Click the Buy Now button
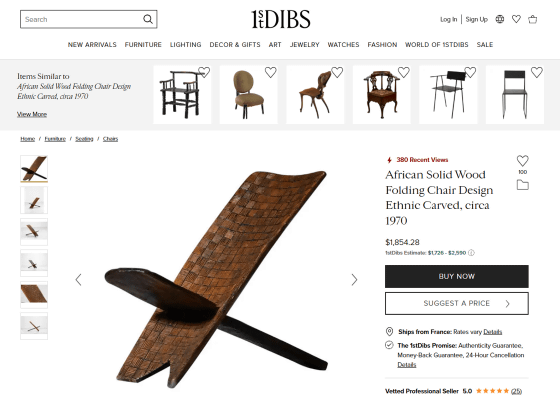Viewport: 560px width, 401px height. pos(456,276)
